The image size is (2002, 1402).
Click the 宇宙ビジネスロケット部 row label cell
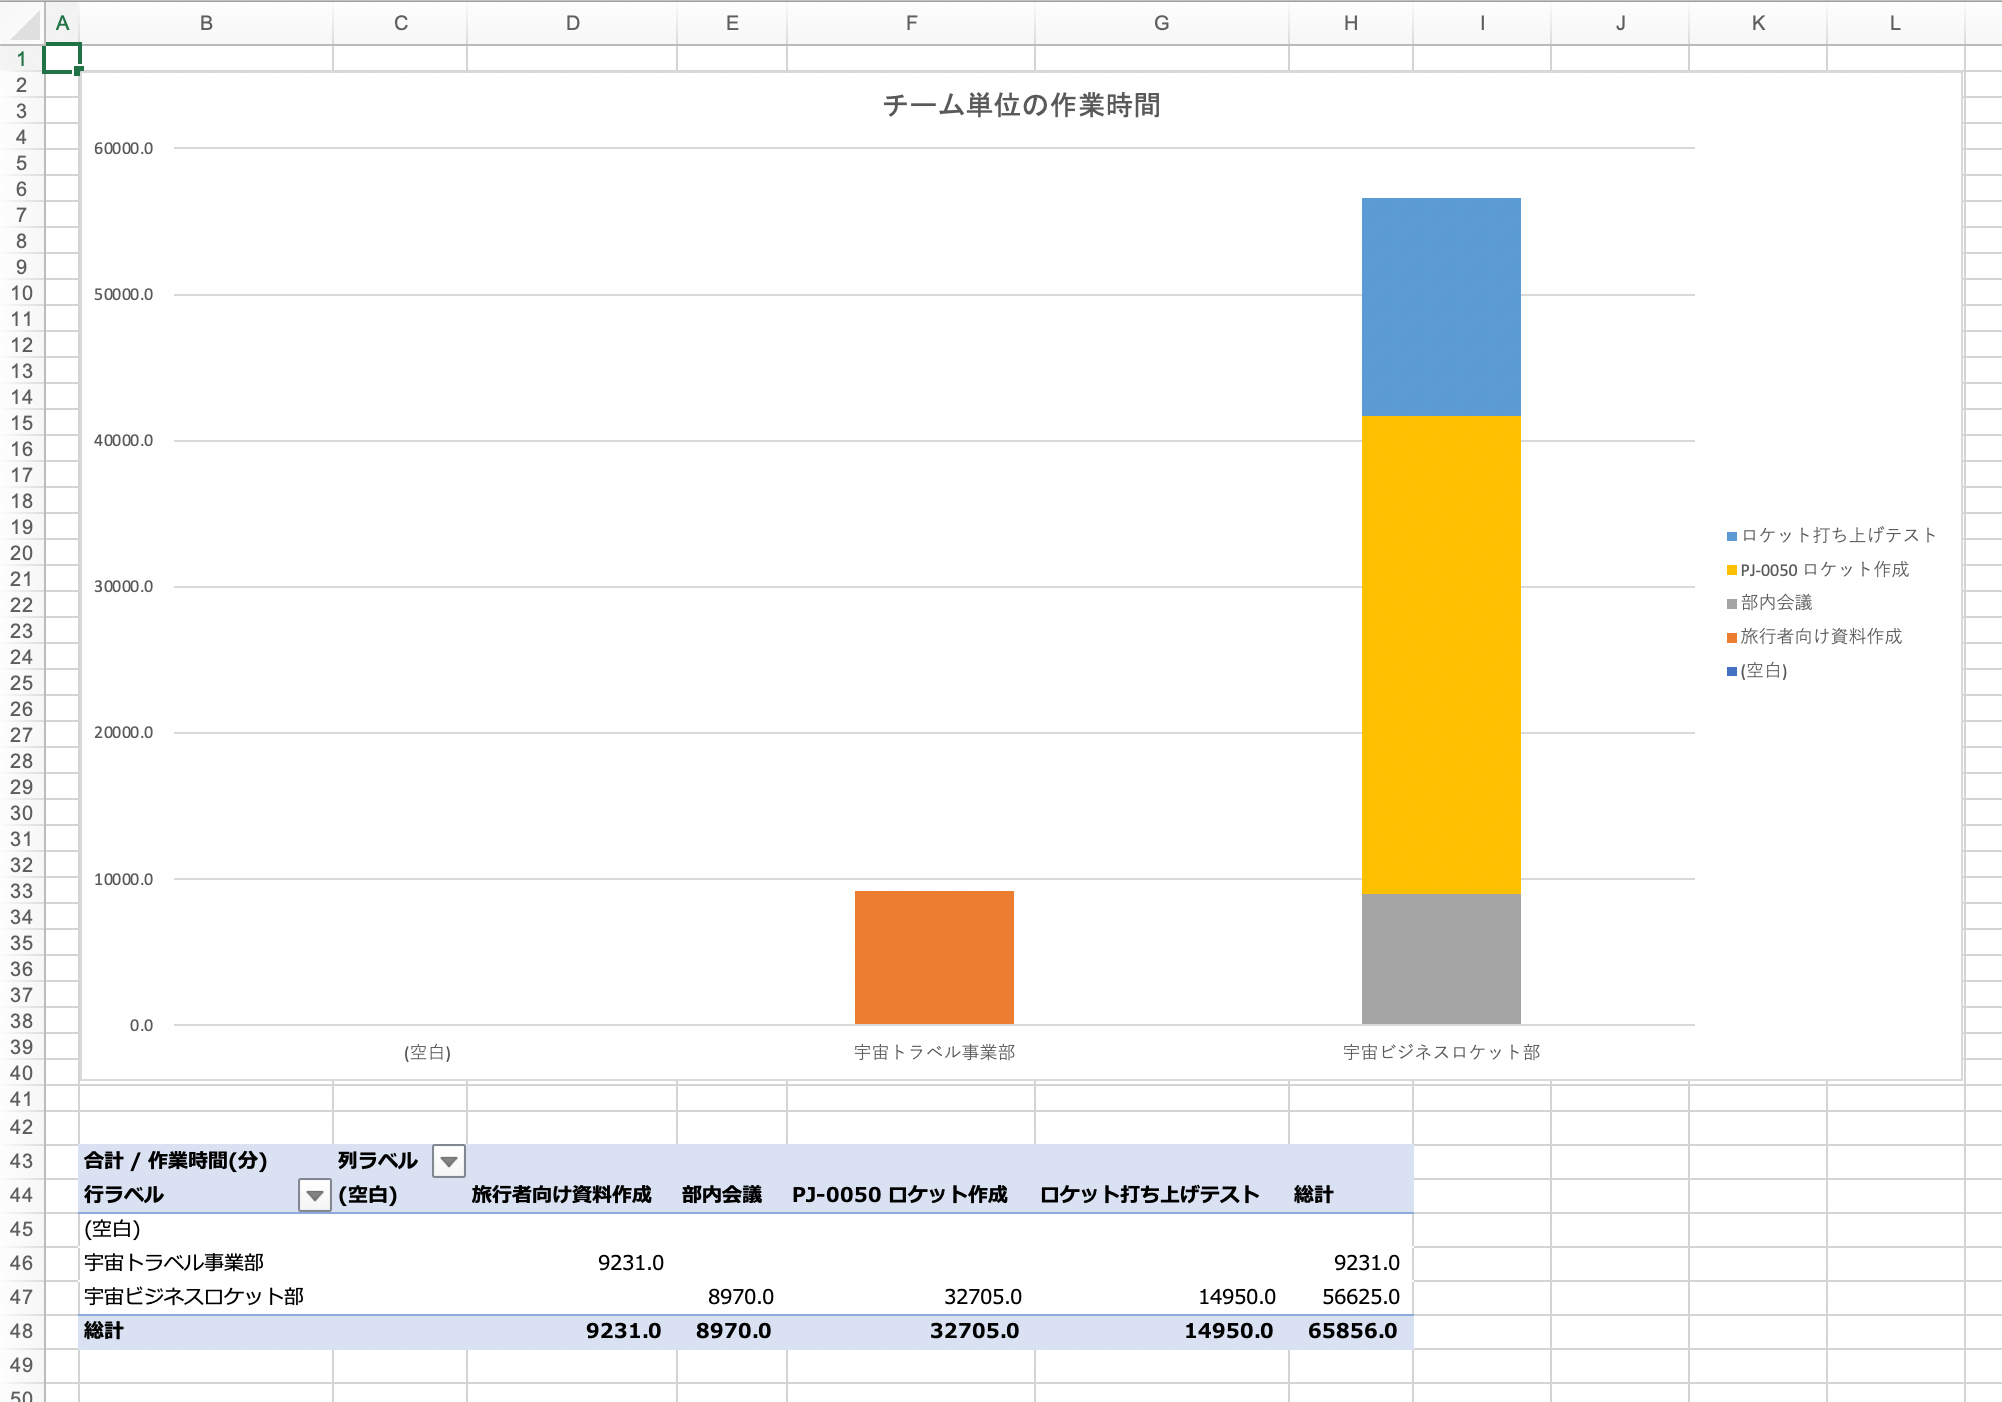click(194, 1297)
